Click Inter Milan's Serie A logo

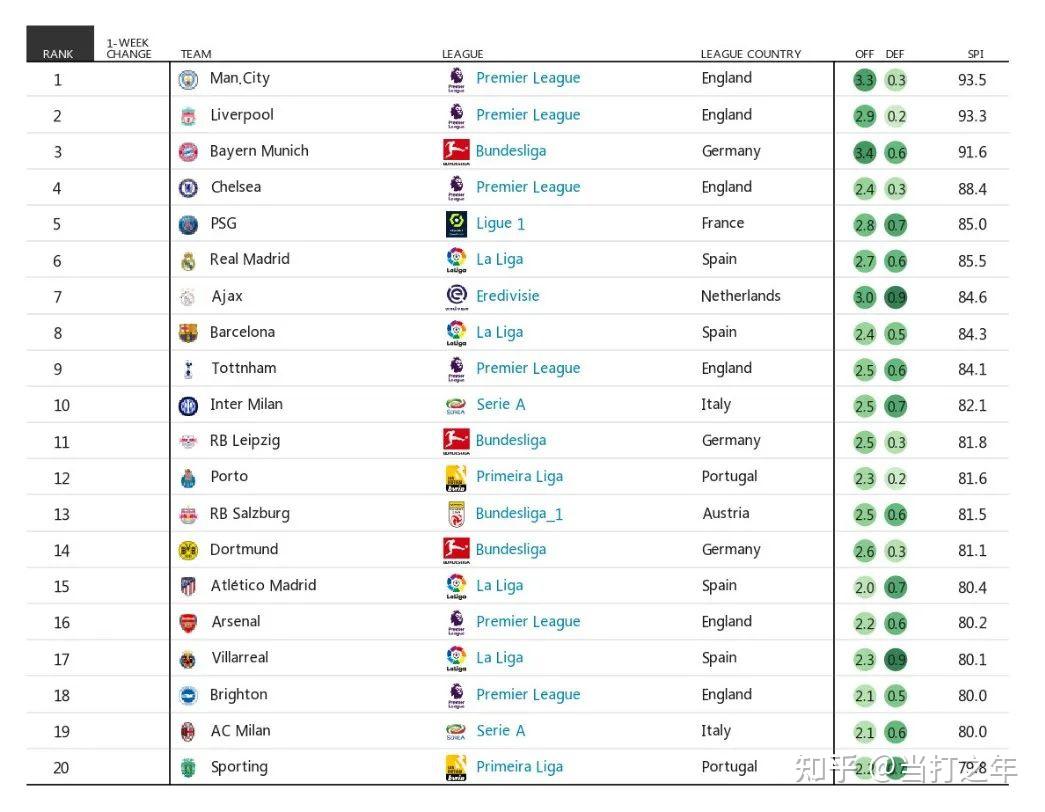(x=456, y=405)
